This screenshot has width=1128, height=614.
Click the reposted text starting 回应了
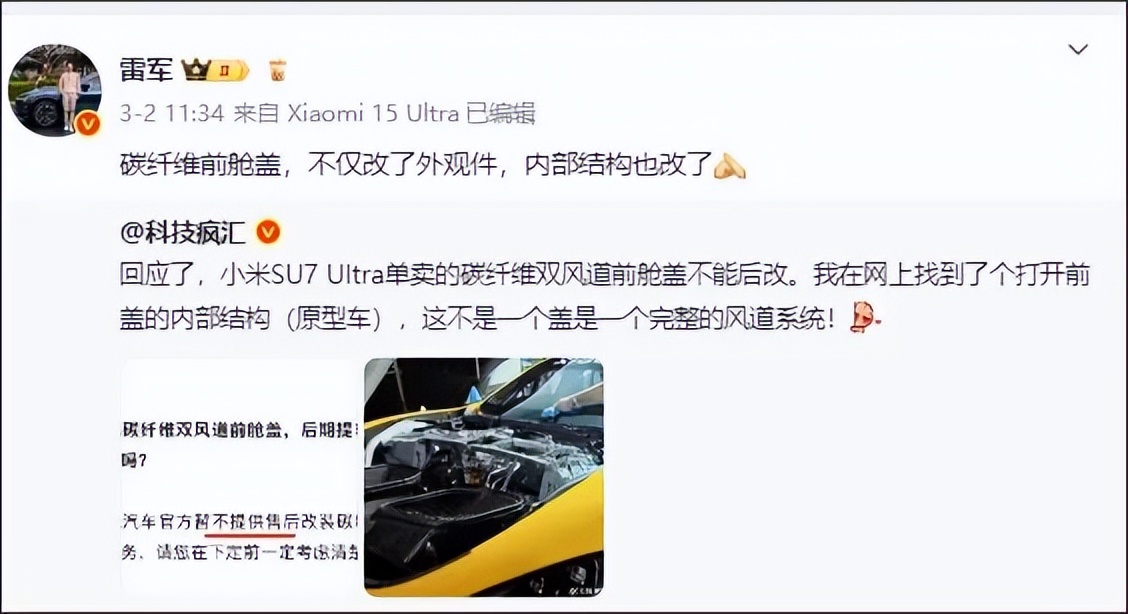(x=604, y=275)
